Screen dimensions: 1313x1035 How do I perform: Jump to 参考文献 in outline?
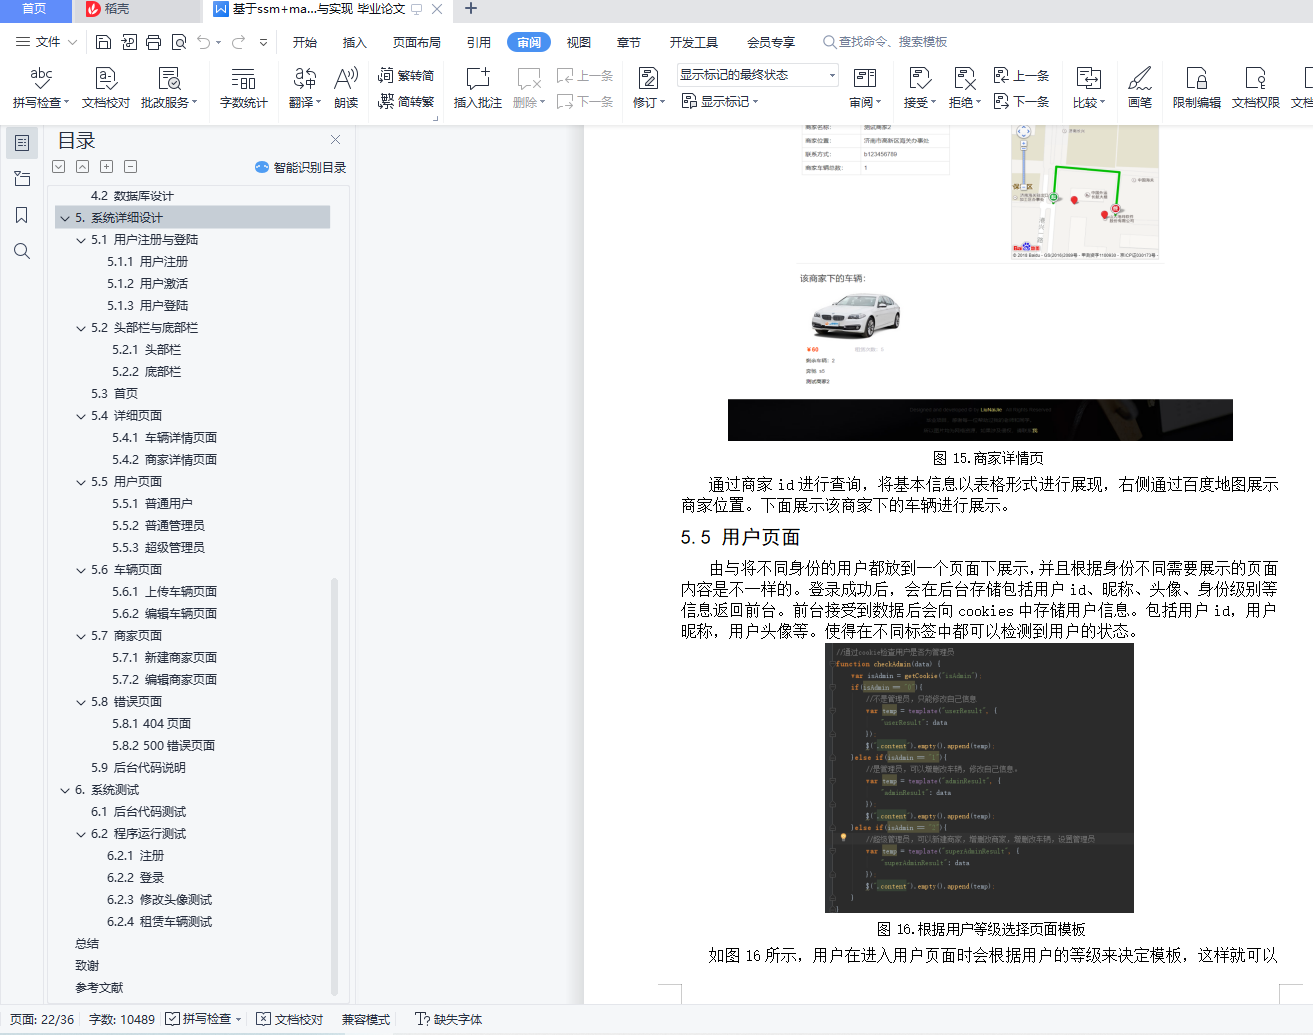pyautogui.click(x=99, y=988)
